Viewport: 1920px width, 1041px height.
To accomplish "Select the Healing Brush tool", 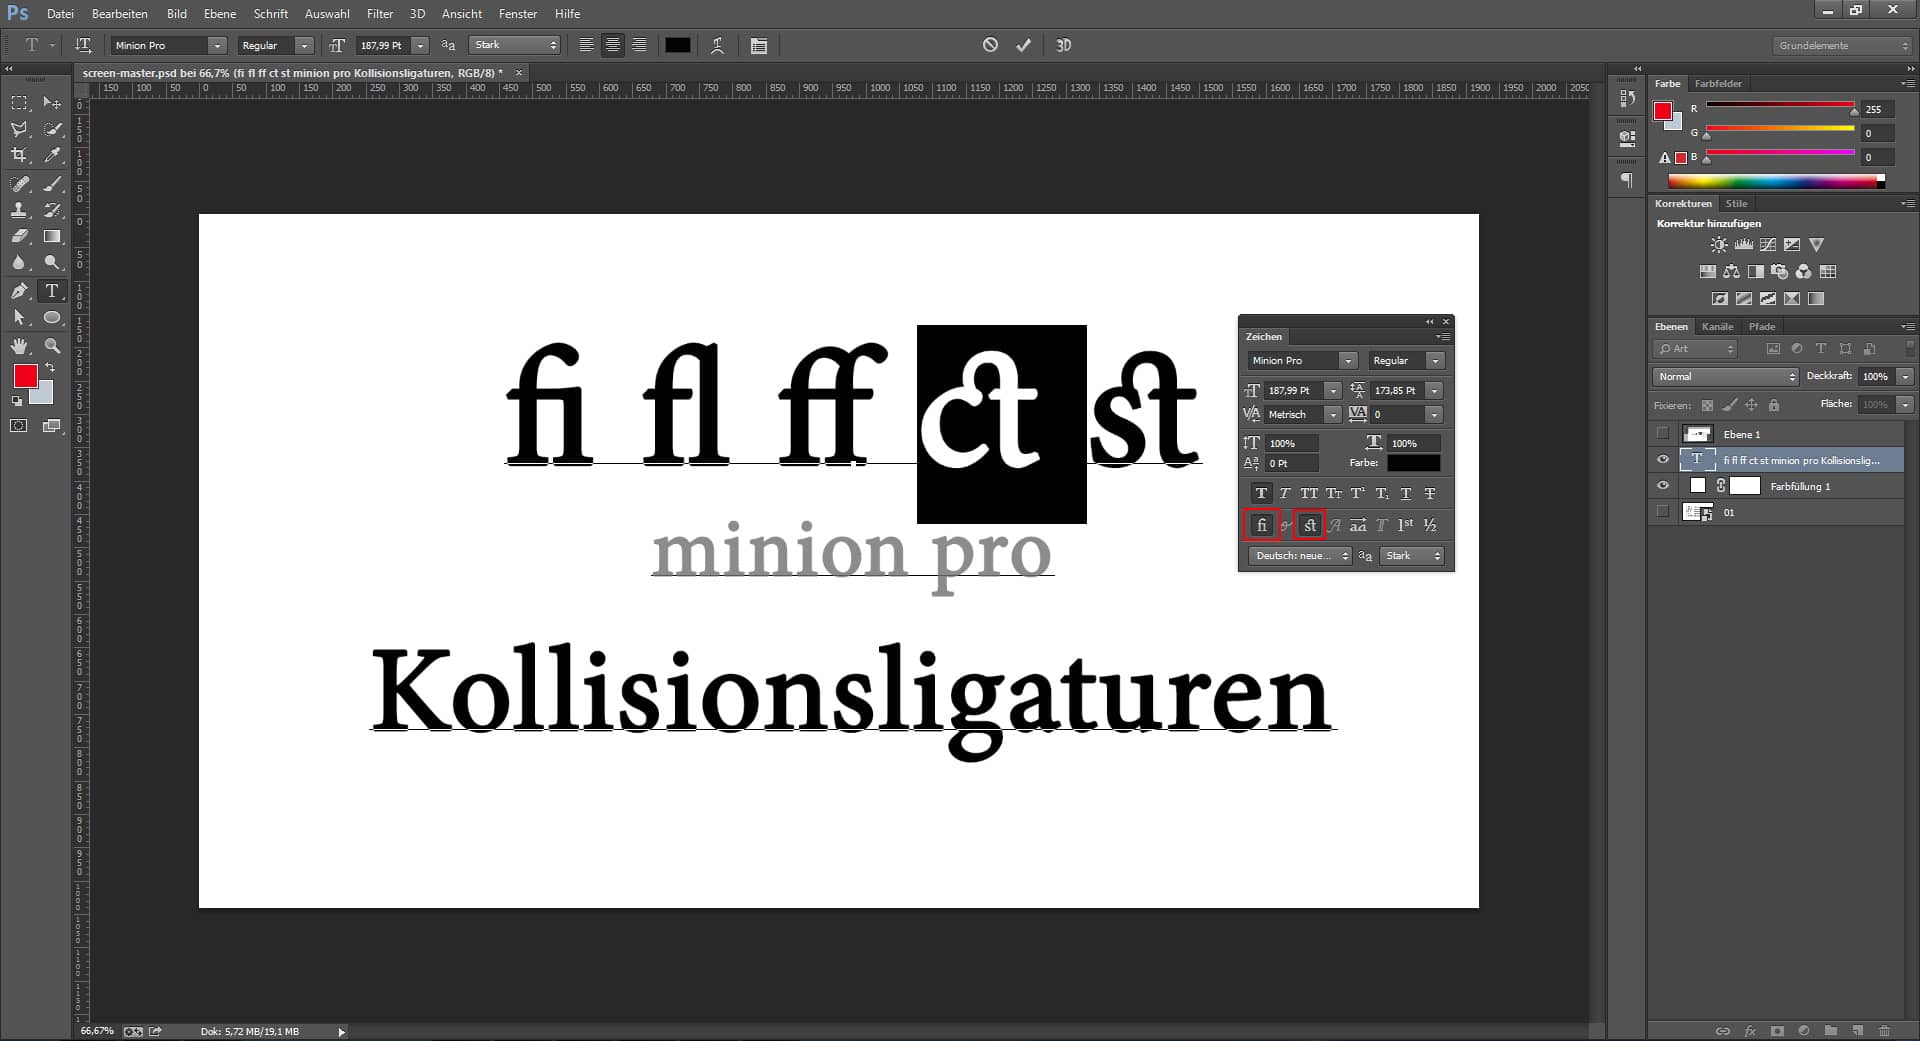I will click(20, 184).
